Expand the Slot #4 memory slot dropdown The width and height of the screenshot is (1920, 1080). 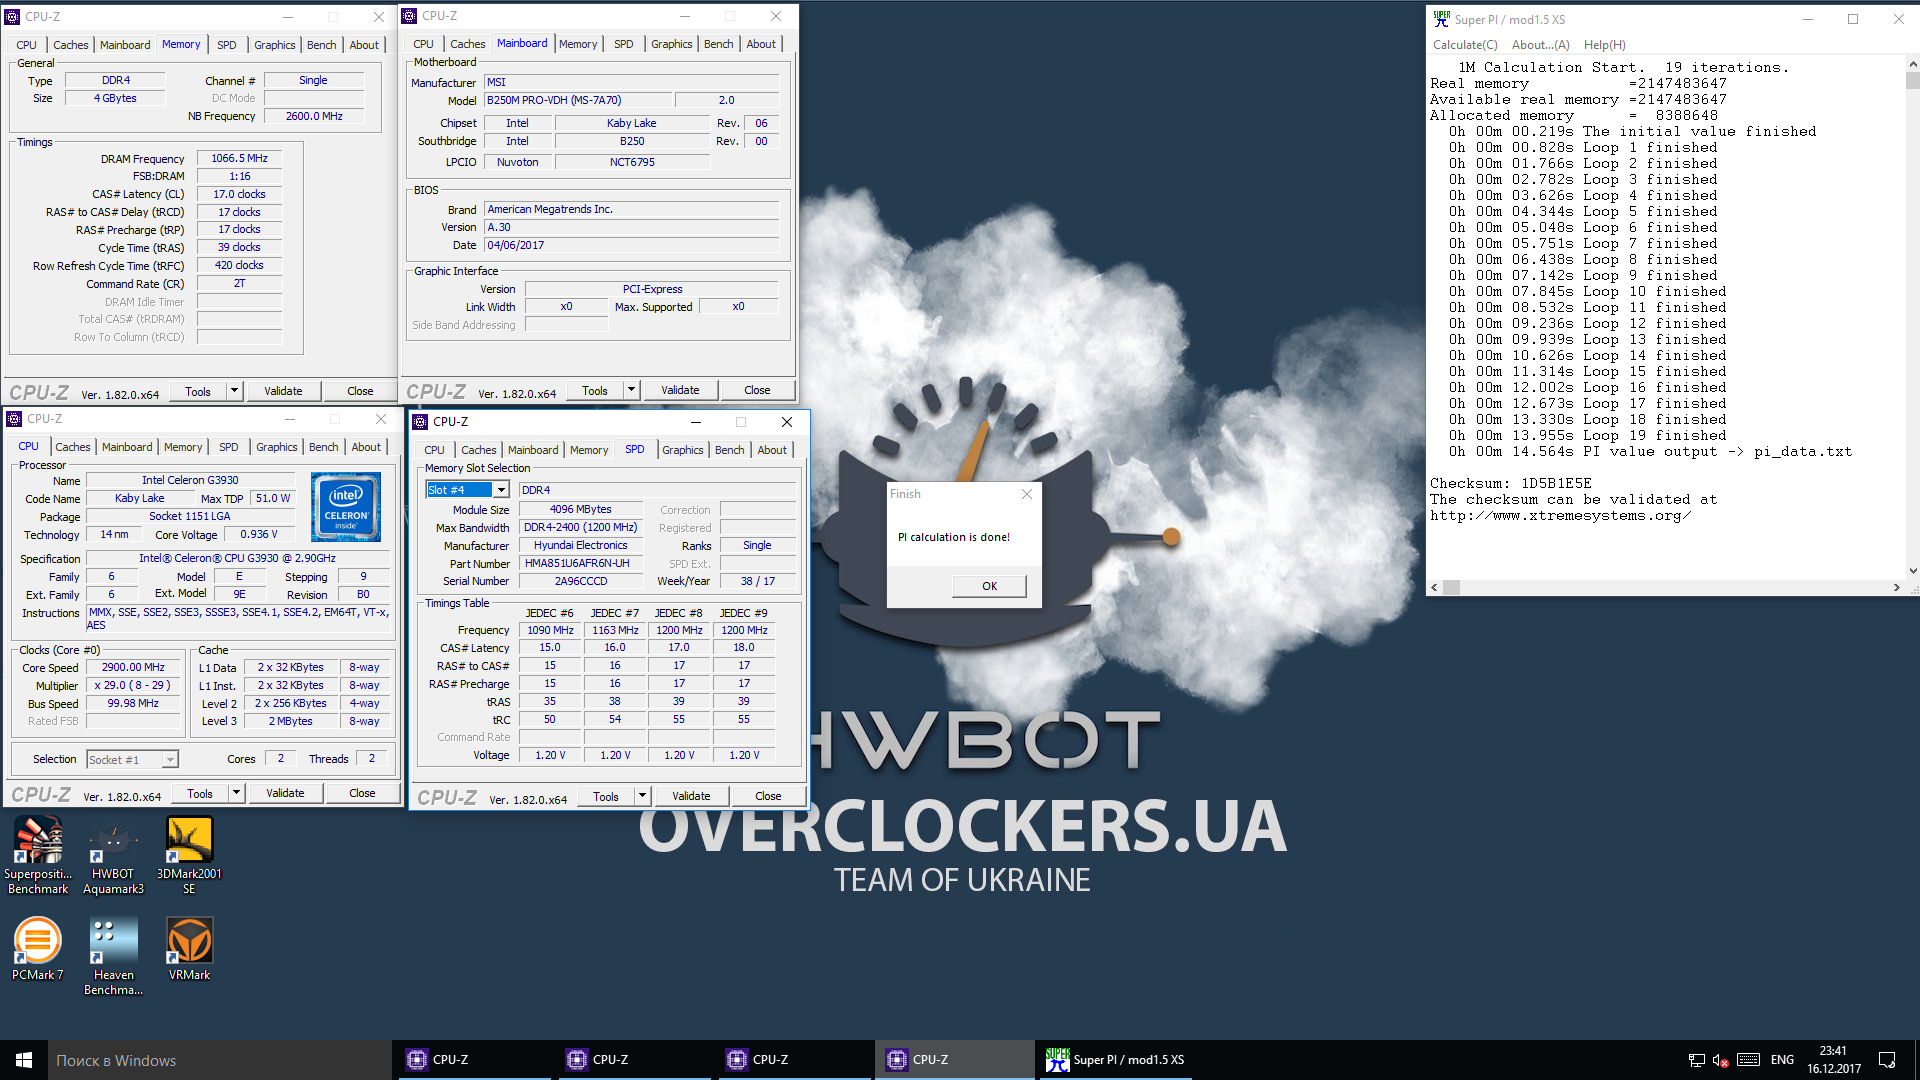click(x=501, y=490)
